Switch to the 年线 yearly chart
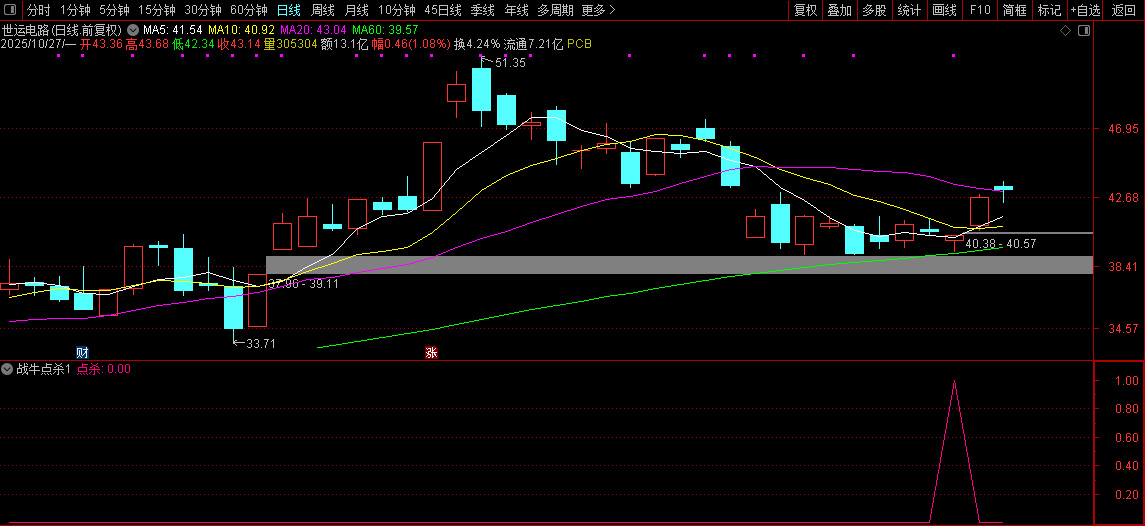This screenshot has height=526, width=1145. coord(516,10)
